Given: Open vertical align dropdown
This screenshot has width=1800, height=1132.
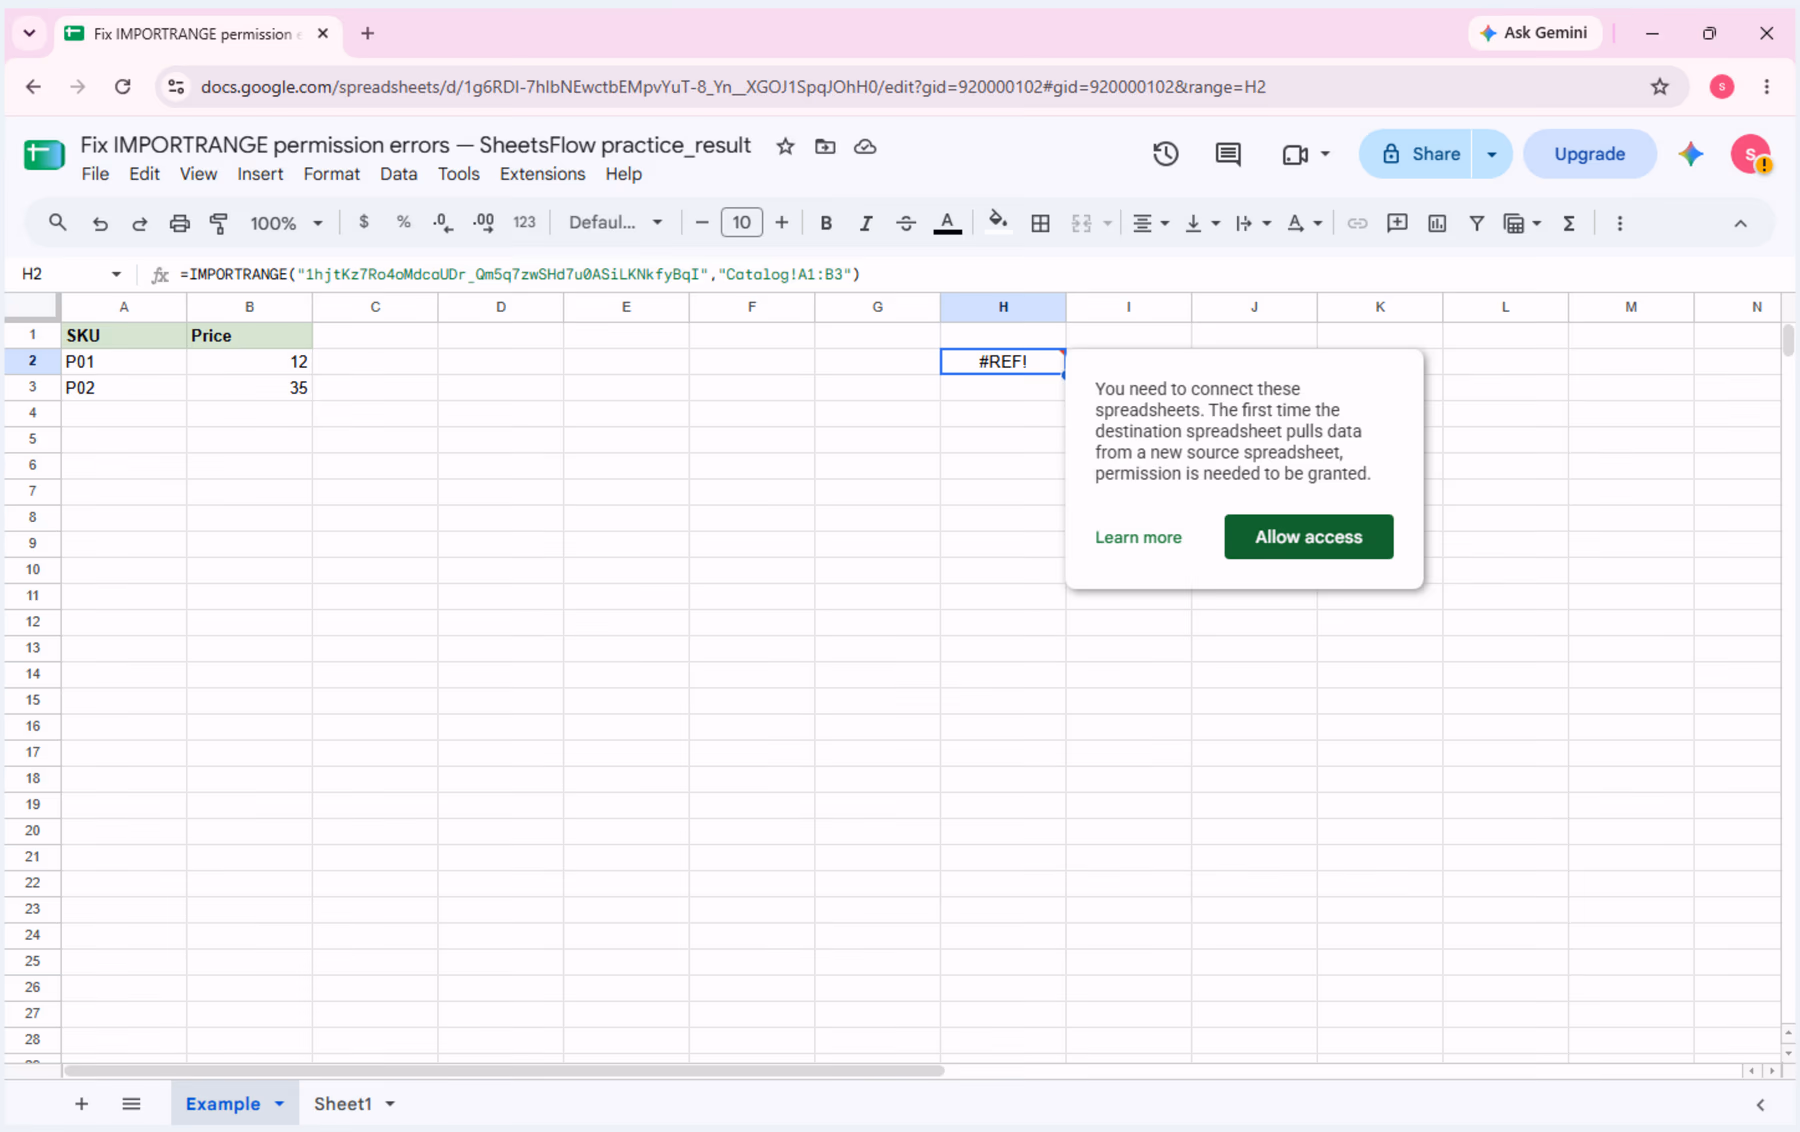Looking at the screenshot, I should coord(1201,223).
